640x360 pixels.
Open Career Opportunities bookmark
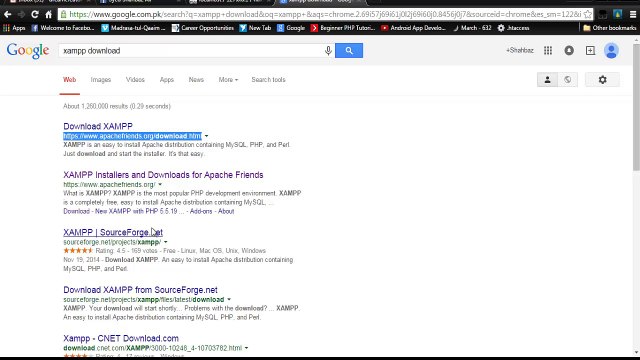[203, 28]
